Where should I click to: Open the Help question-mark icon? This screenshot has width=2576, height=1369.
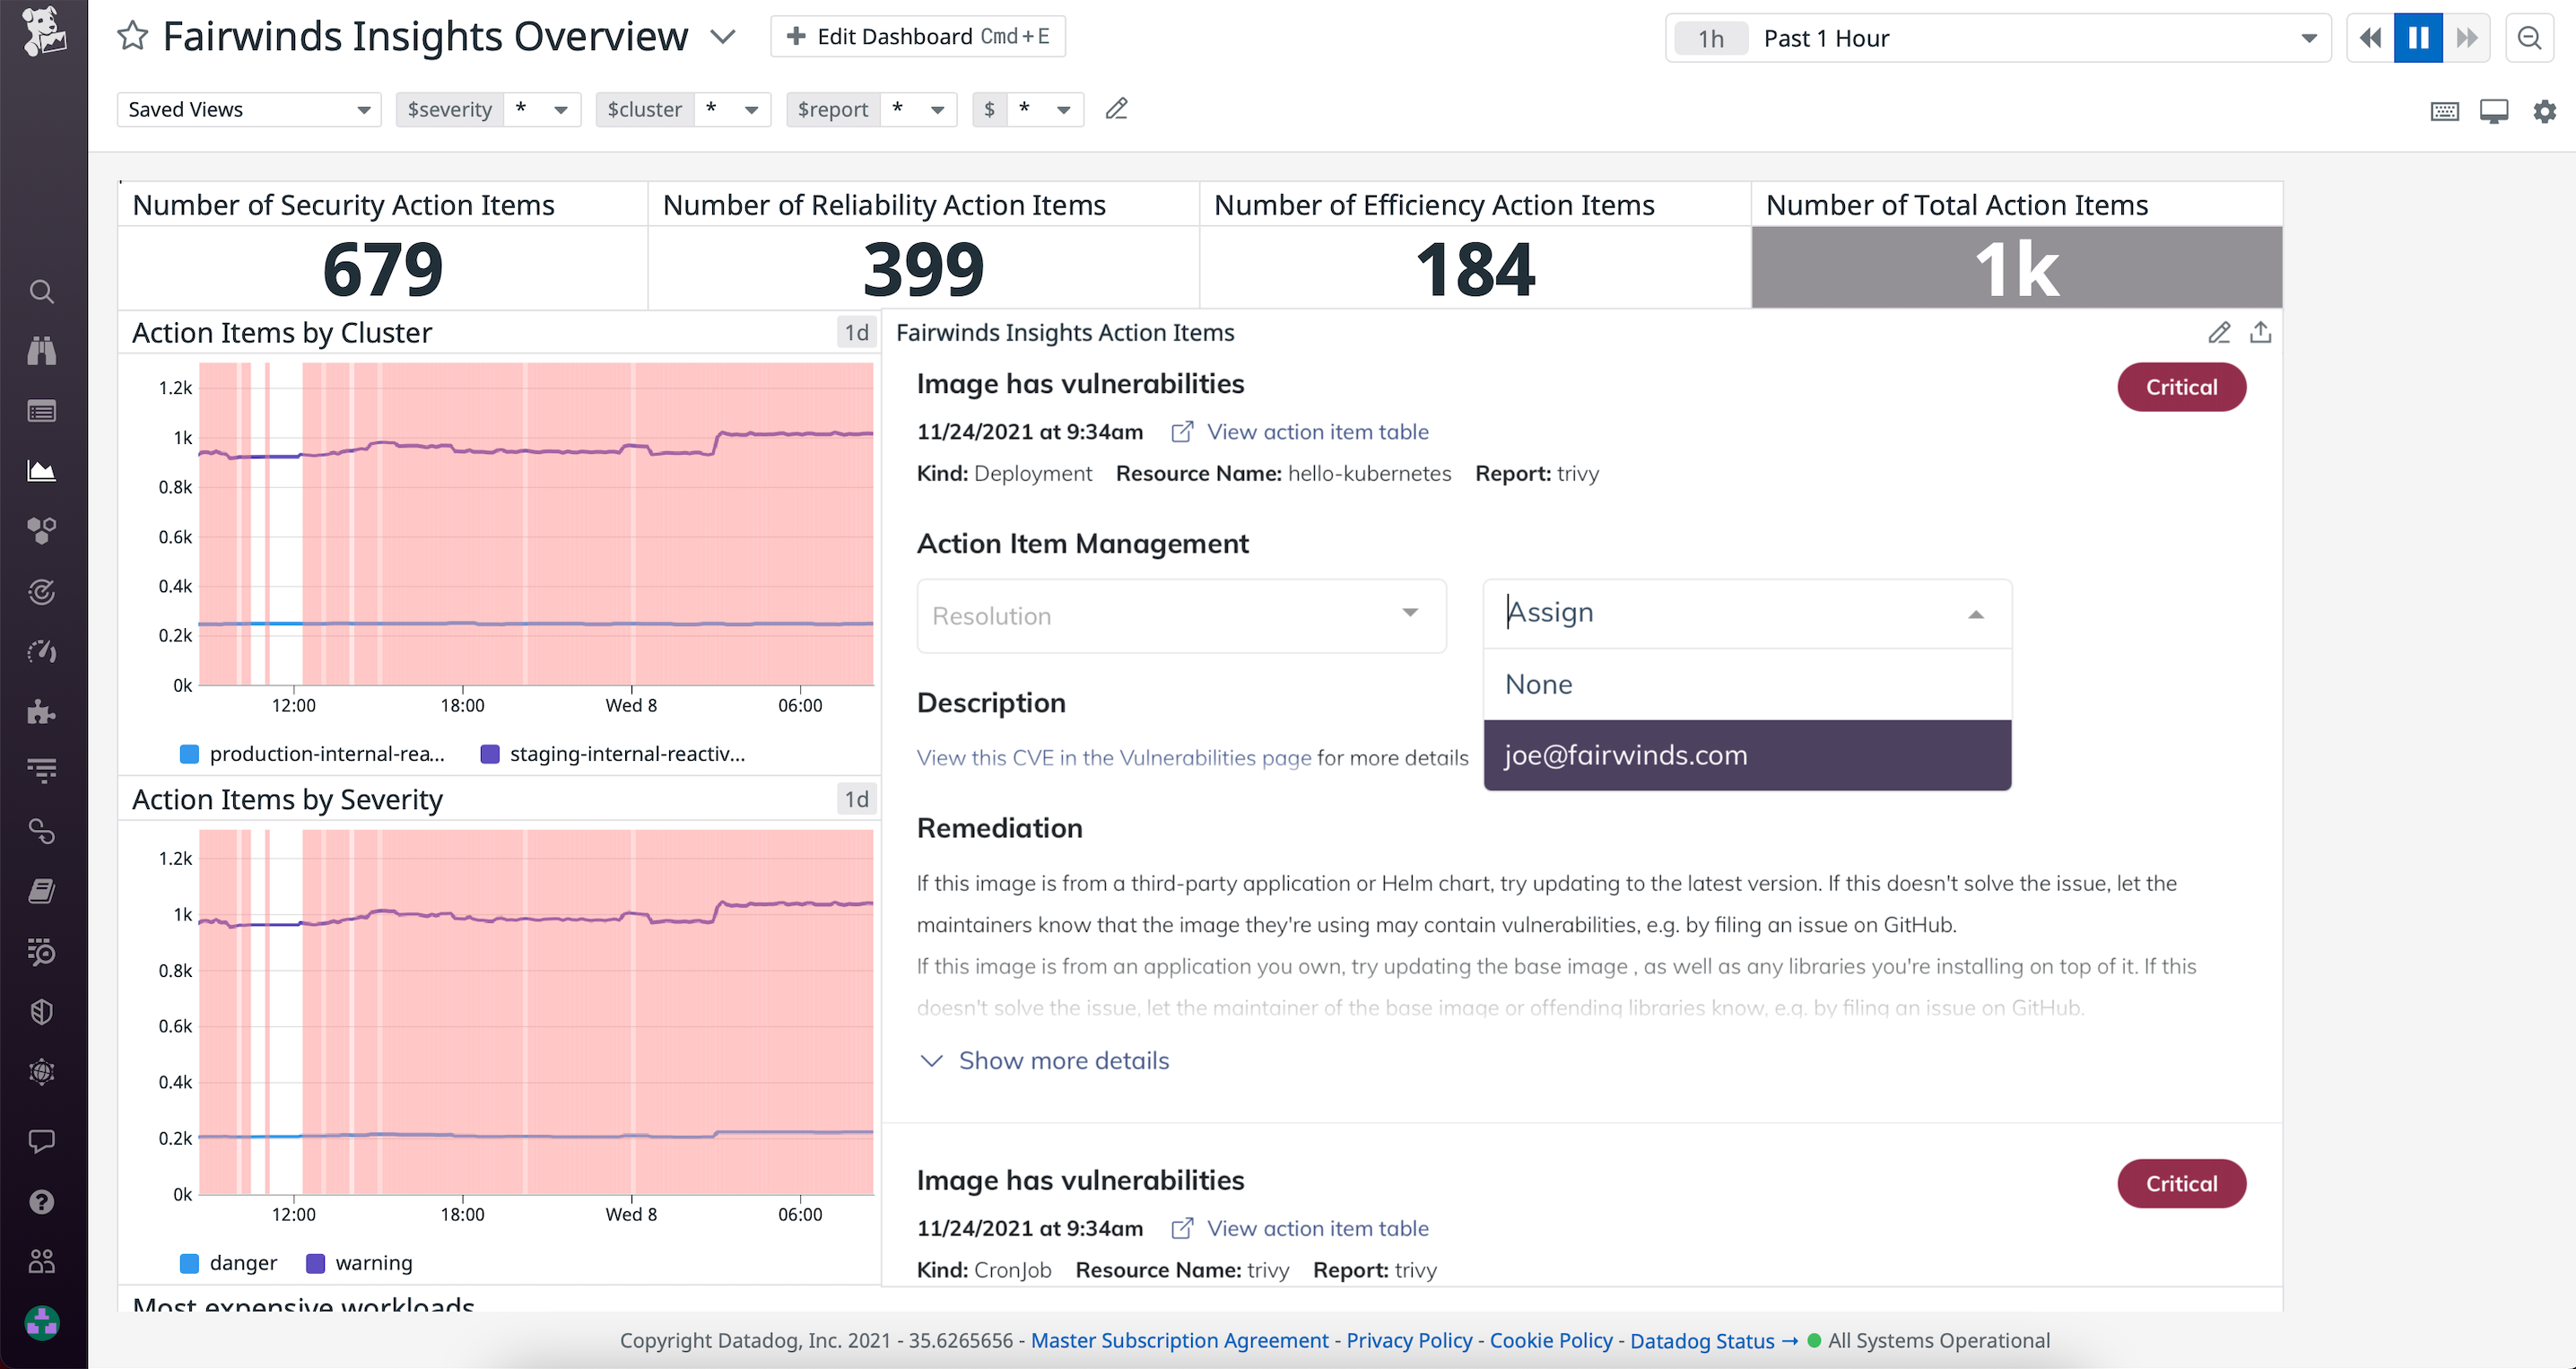[x=42, y=1201]
